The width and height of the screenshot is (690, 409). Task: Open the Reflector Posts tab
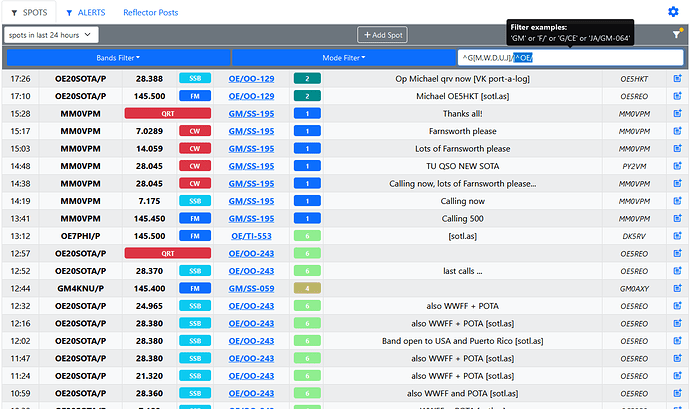coord(150,12)
